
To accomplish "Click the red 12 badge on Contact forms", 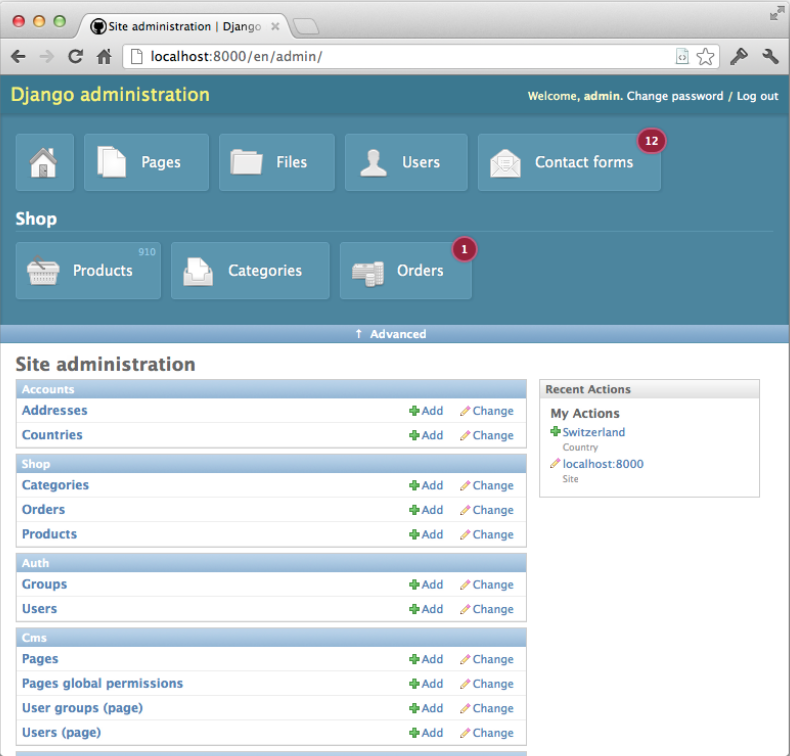I will [651, 141].
